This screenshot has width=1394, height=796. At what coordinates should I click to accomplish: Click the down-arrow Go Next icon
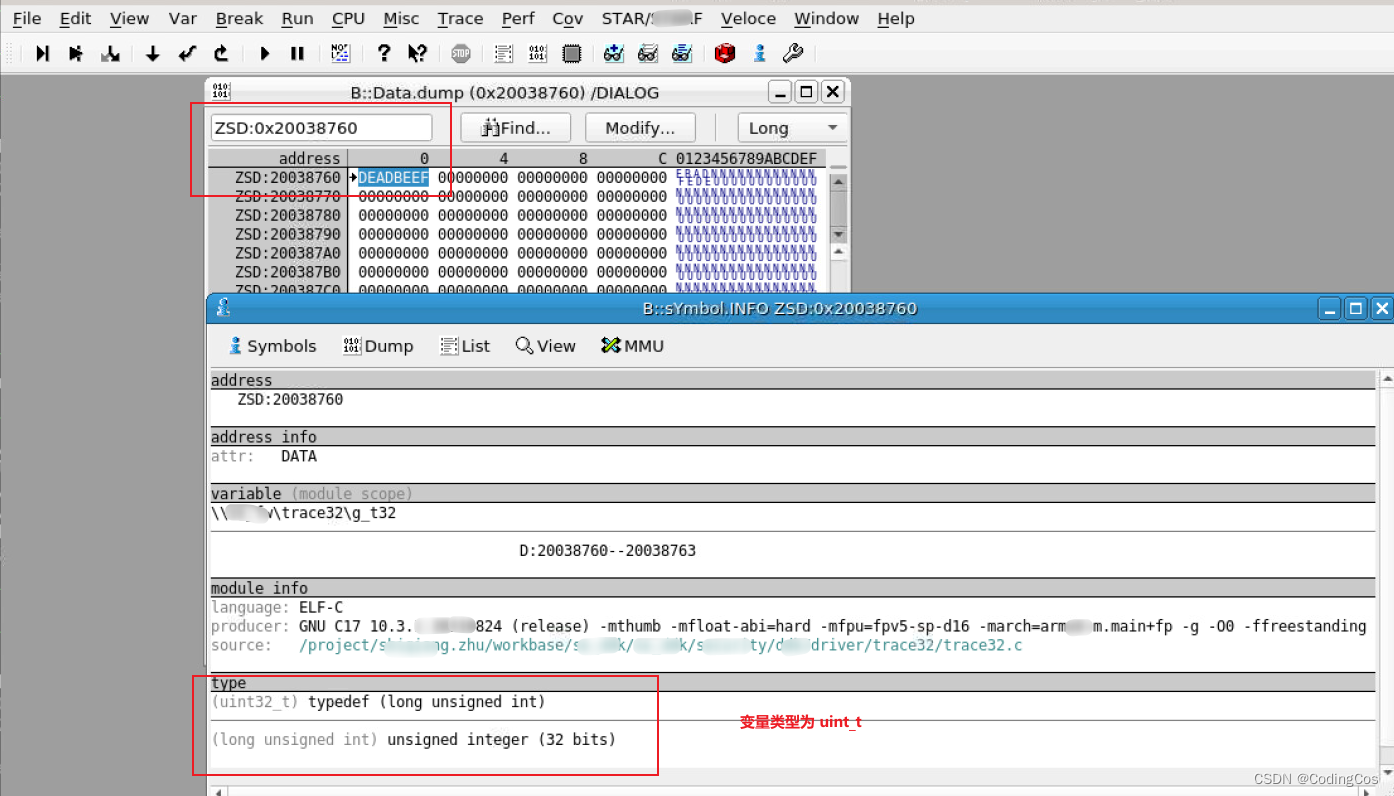(x=153, y=53)
